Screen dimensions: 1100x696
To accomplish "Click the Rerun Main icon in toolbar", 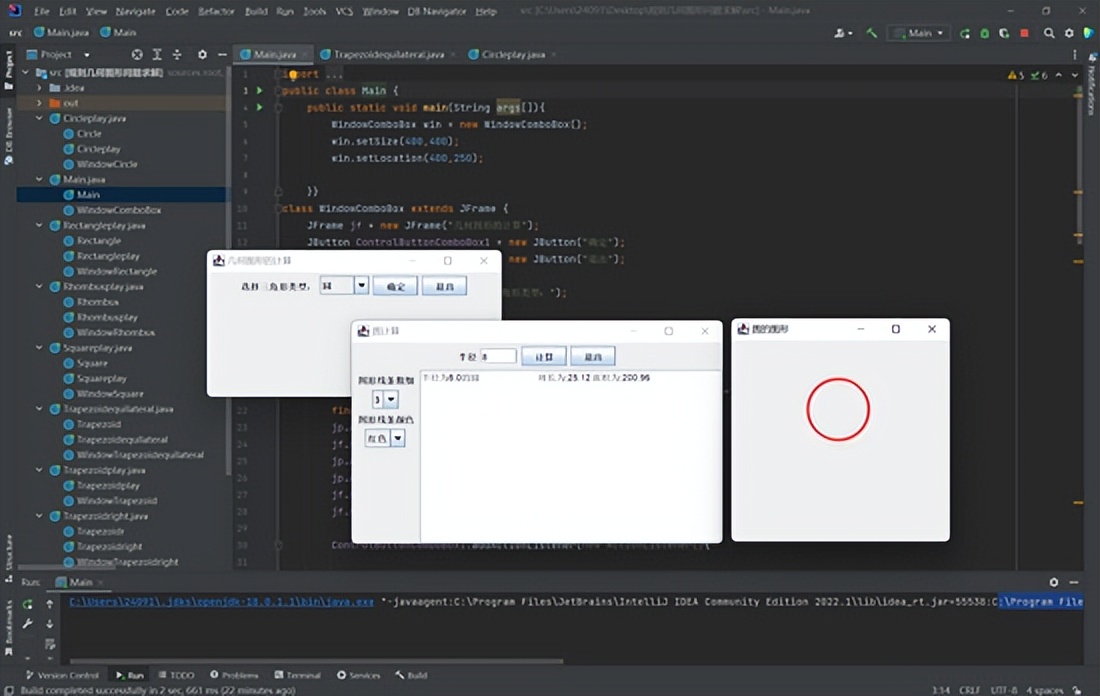I will 965,33.
